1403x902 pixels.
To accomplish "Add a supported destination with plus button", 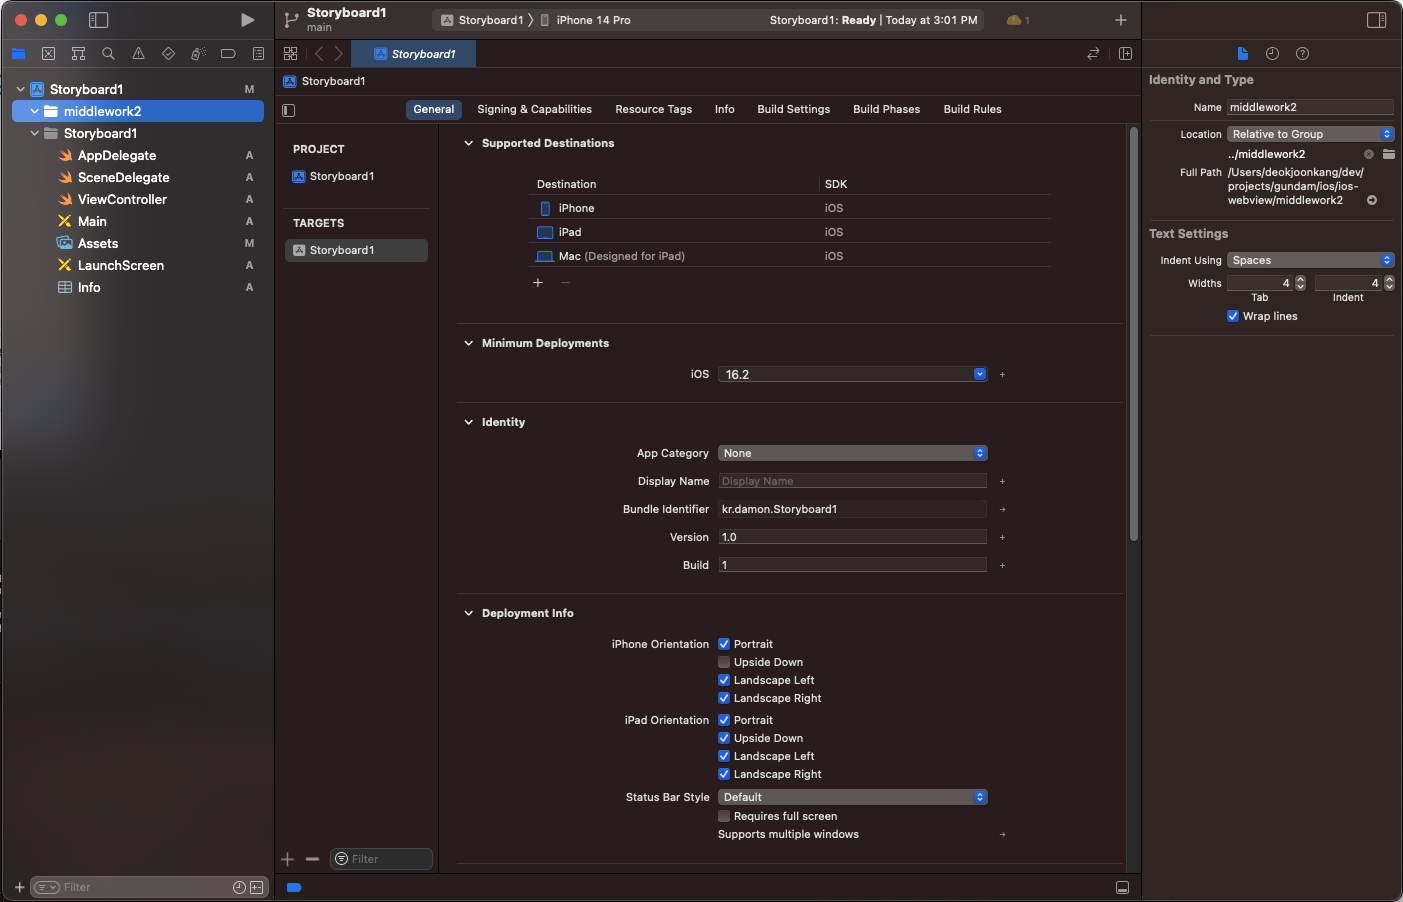I will pyautogui.click(x=538, y=283).
